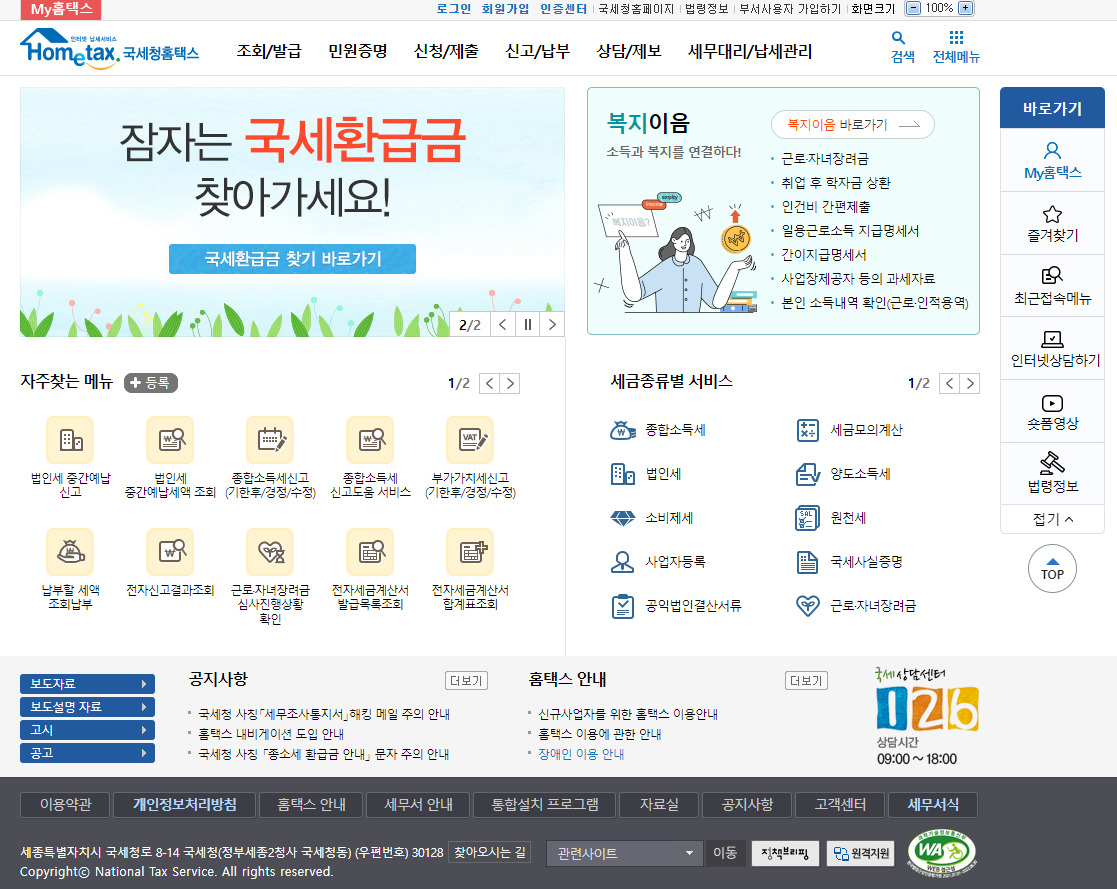Open the 신고/납부 menu
Viewport: 1117px width, 889px height.
(x=537, y=51)
